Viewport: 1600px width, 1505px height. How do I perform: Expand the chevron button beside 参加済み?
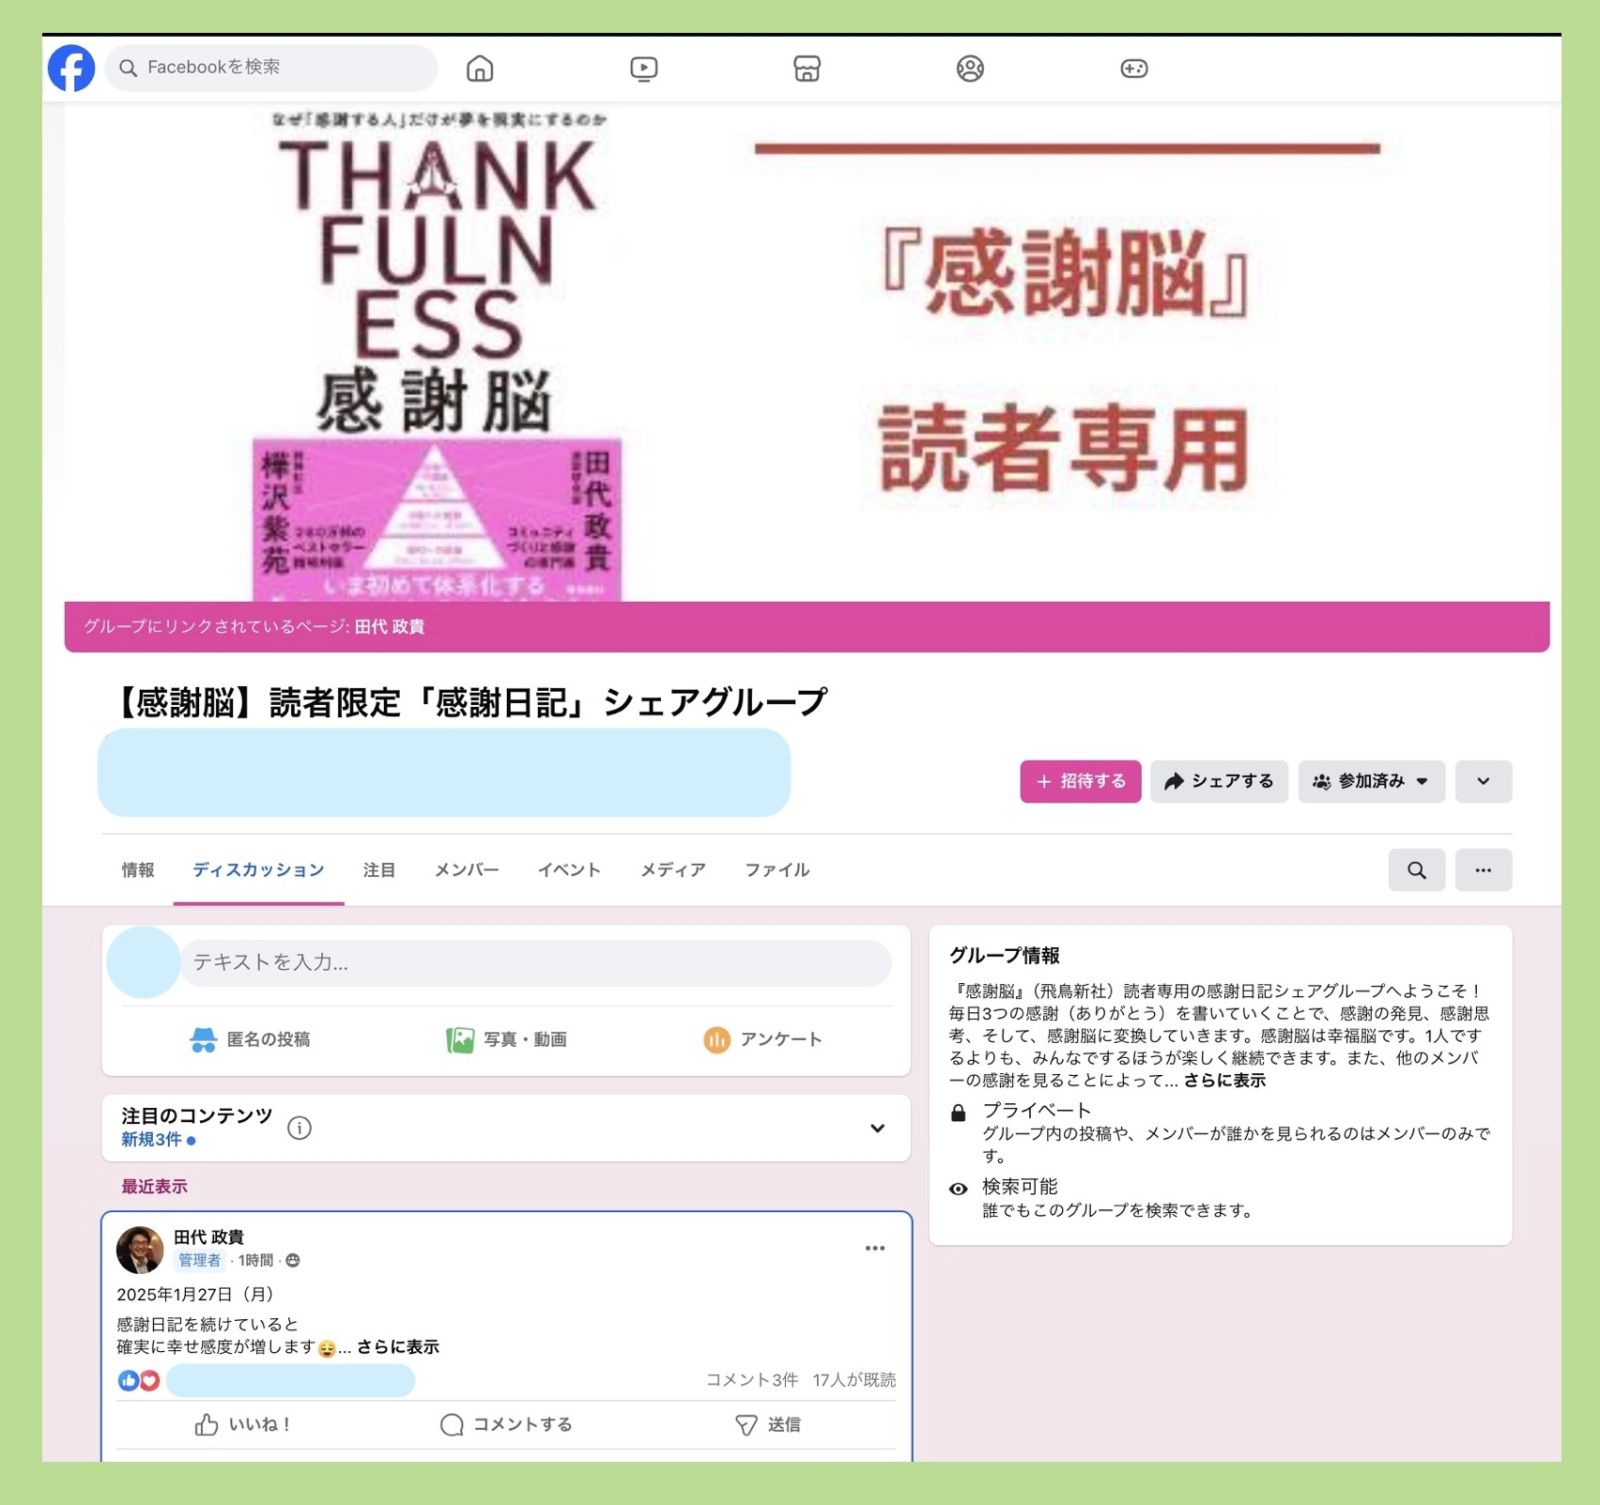[1483, 781]
